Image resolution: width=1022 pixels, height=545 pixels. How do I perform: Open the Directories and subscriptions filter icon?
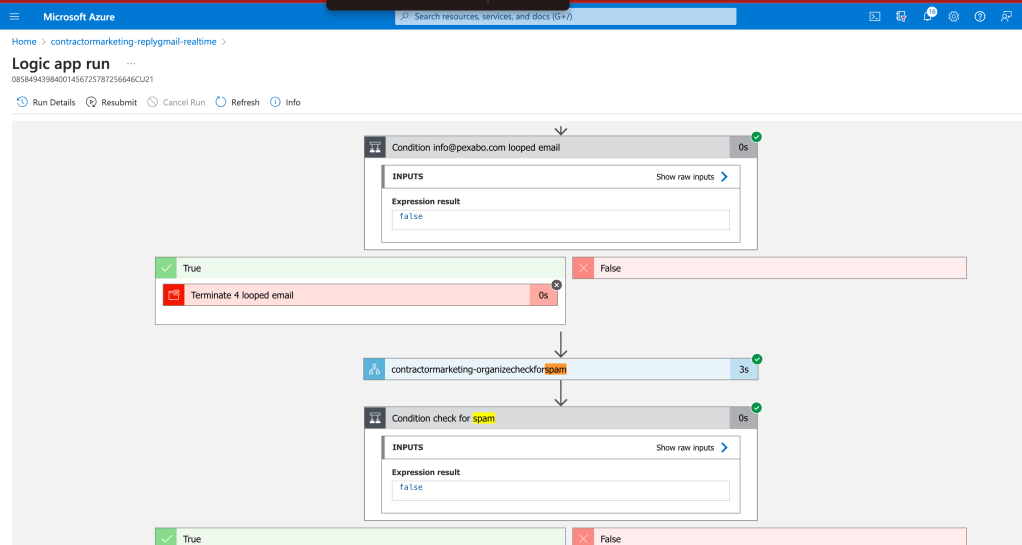[901, 16]
